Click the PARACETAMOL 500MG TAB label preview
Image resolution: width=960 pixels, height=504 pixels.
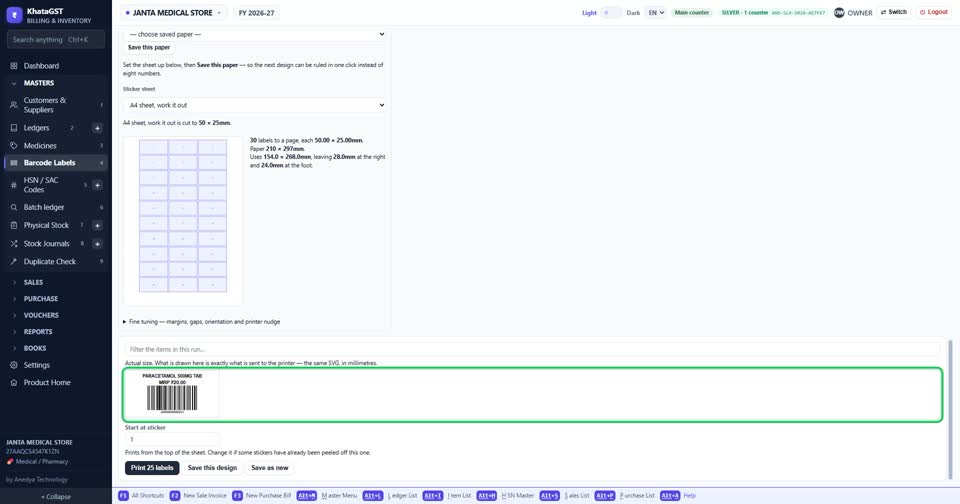click(x=172, y=394)
